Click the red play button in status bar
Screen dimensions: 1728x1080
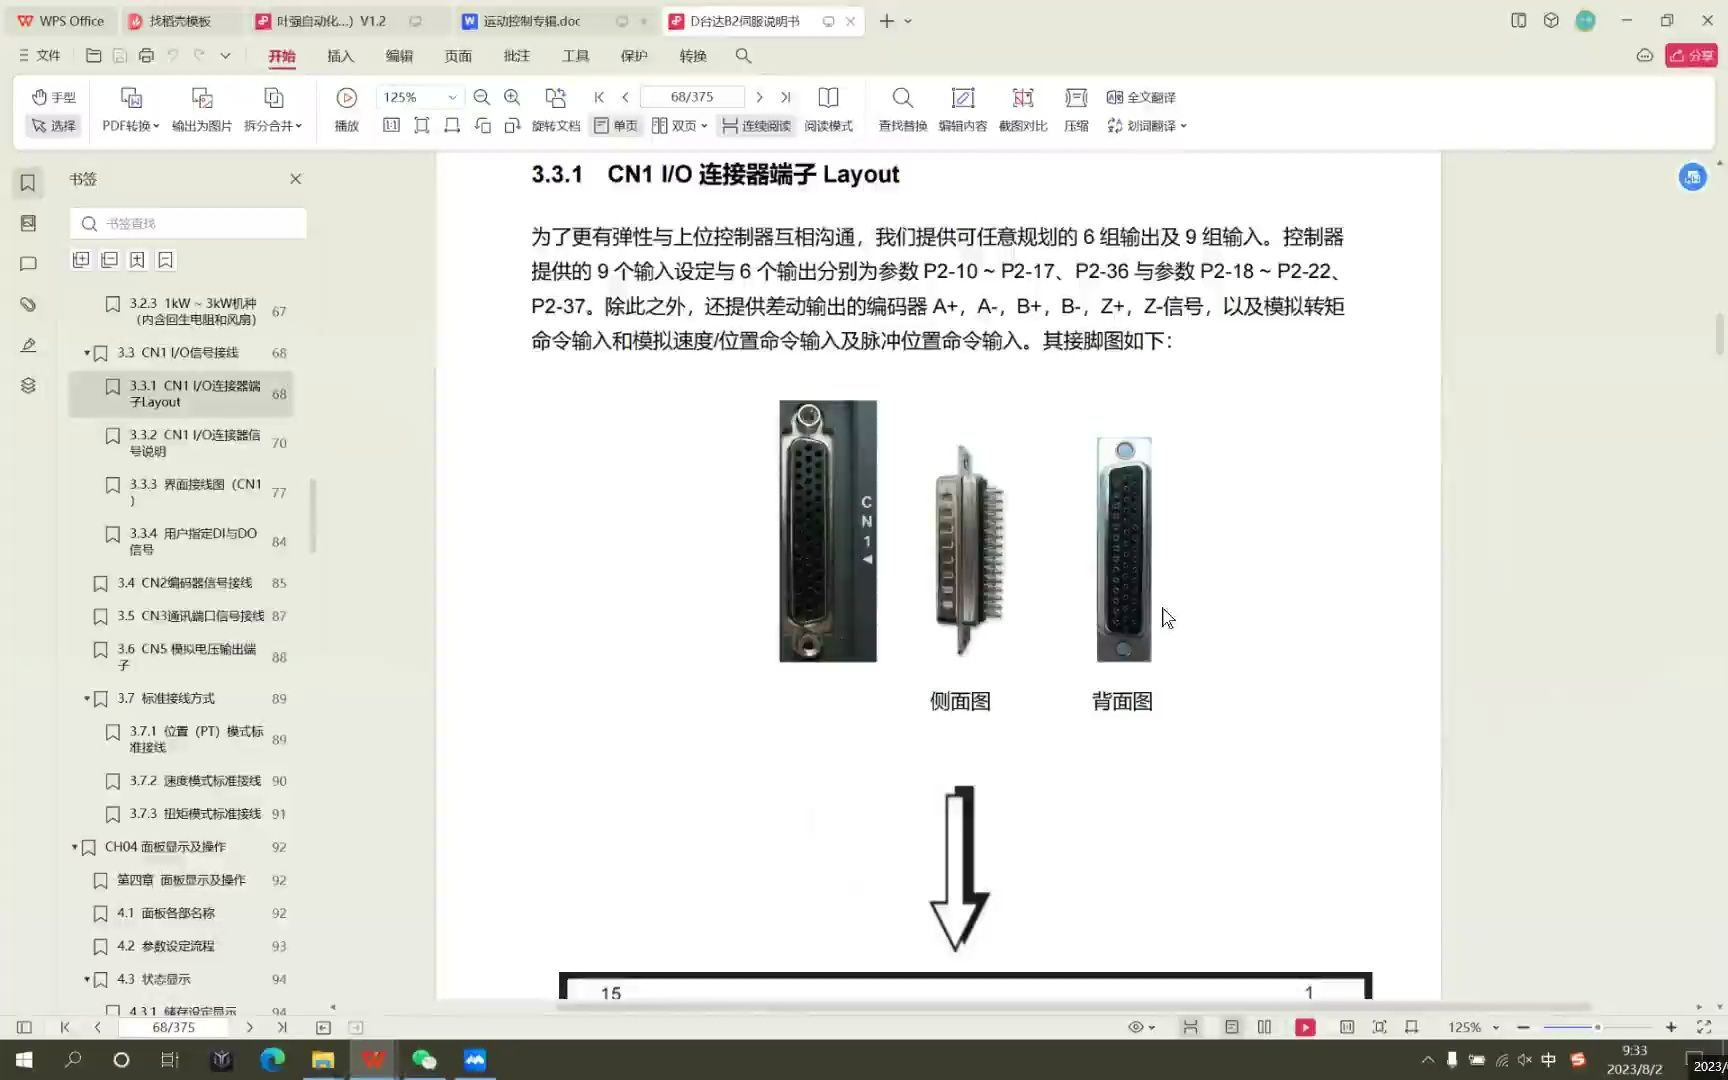[1305, 1027]
